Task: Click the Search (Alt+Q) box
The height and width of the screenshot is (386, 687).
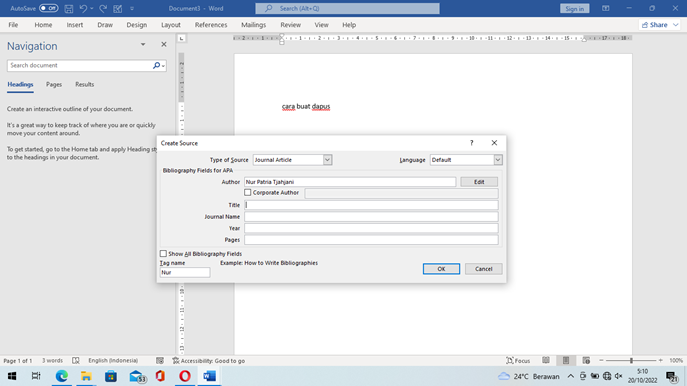Action: [347, 8]
